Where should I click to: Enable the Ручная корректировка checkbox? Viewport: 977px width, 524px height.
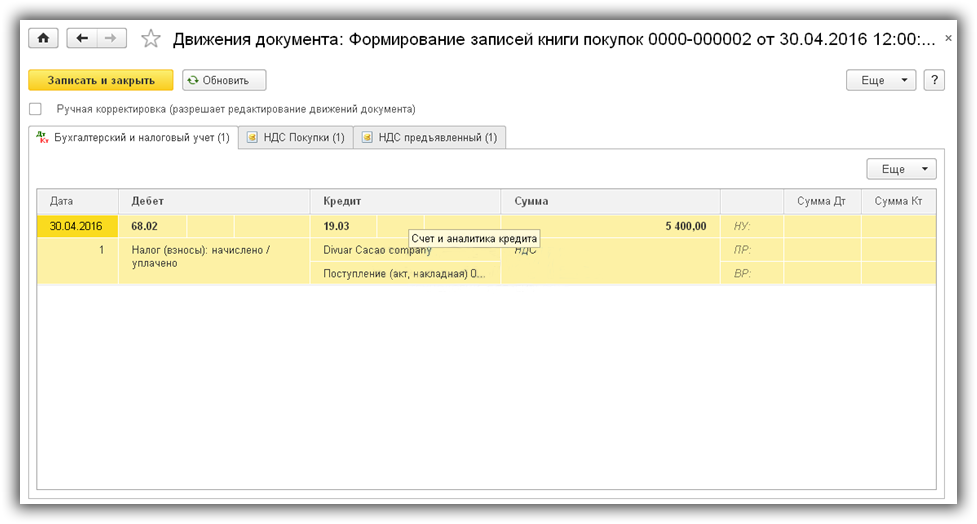(36, 109)
